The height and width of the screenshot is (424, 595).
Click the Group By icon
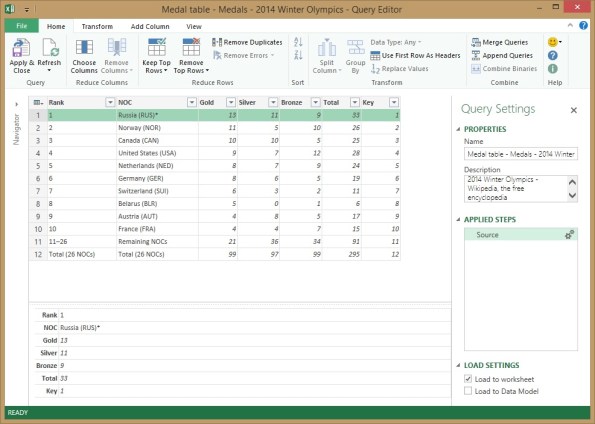(x=356, y=48)
